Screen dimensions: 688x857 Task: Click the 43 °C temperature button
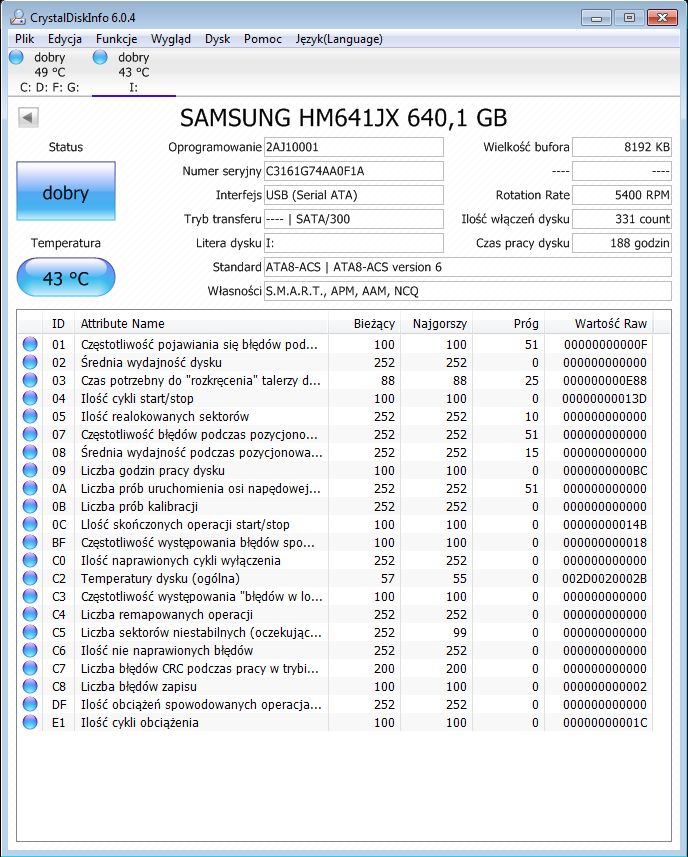[66, 278]
